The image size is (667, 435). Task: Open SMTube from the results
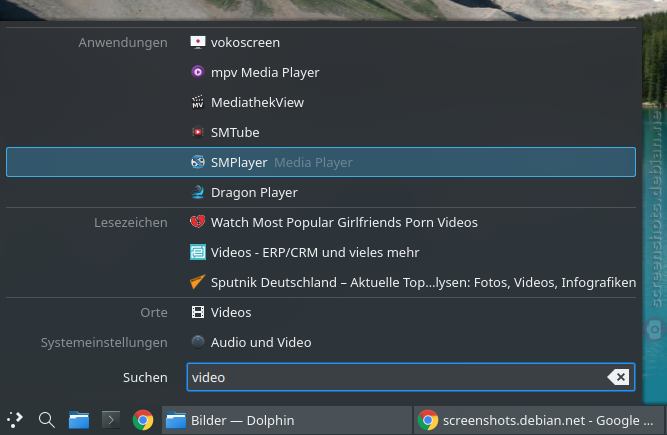point(321,132)
